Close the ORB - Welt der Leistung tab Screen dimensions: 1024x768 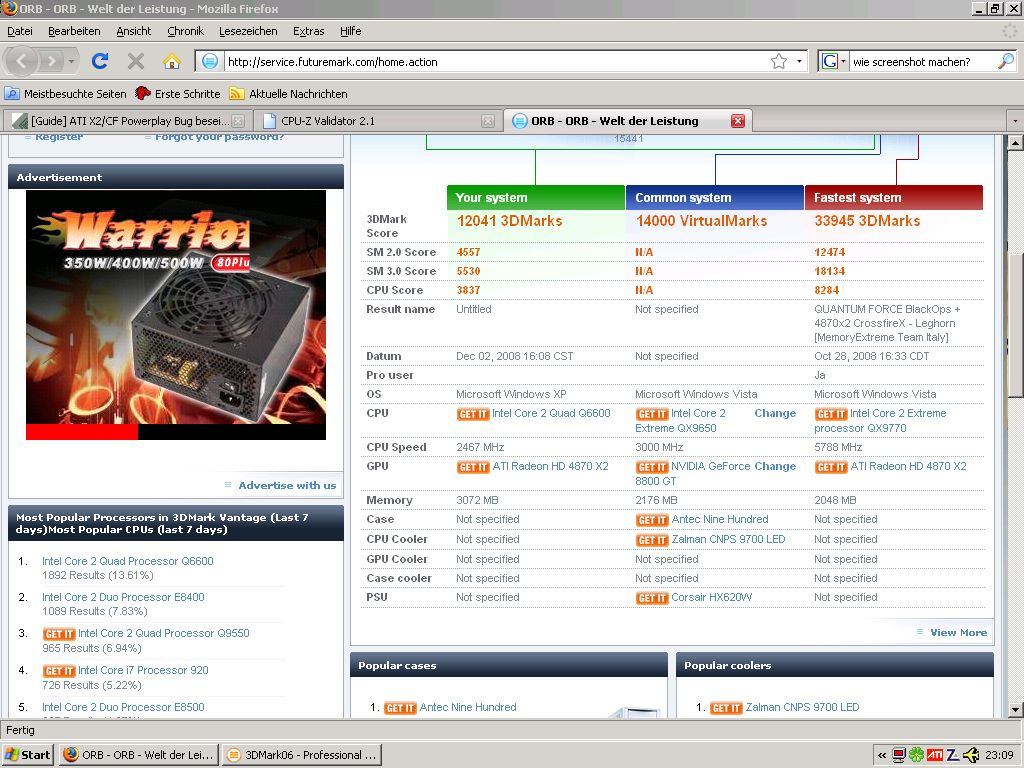click(738, 121)
